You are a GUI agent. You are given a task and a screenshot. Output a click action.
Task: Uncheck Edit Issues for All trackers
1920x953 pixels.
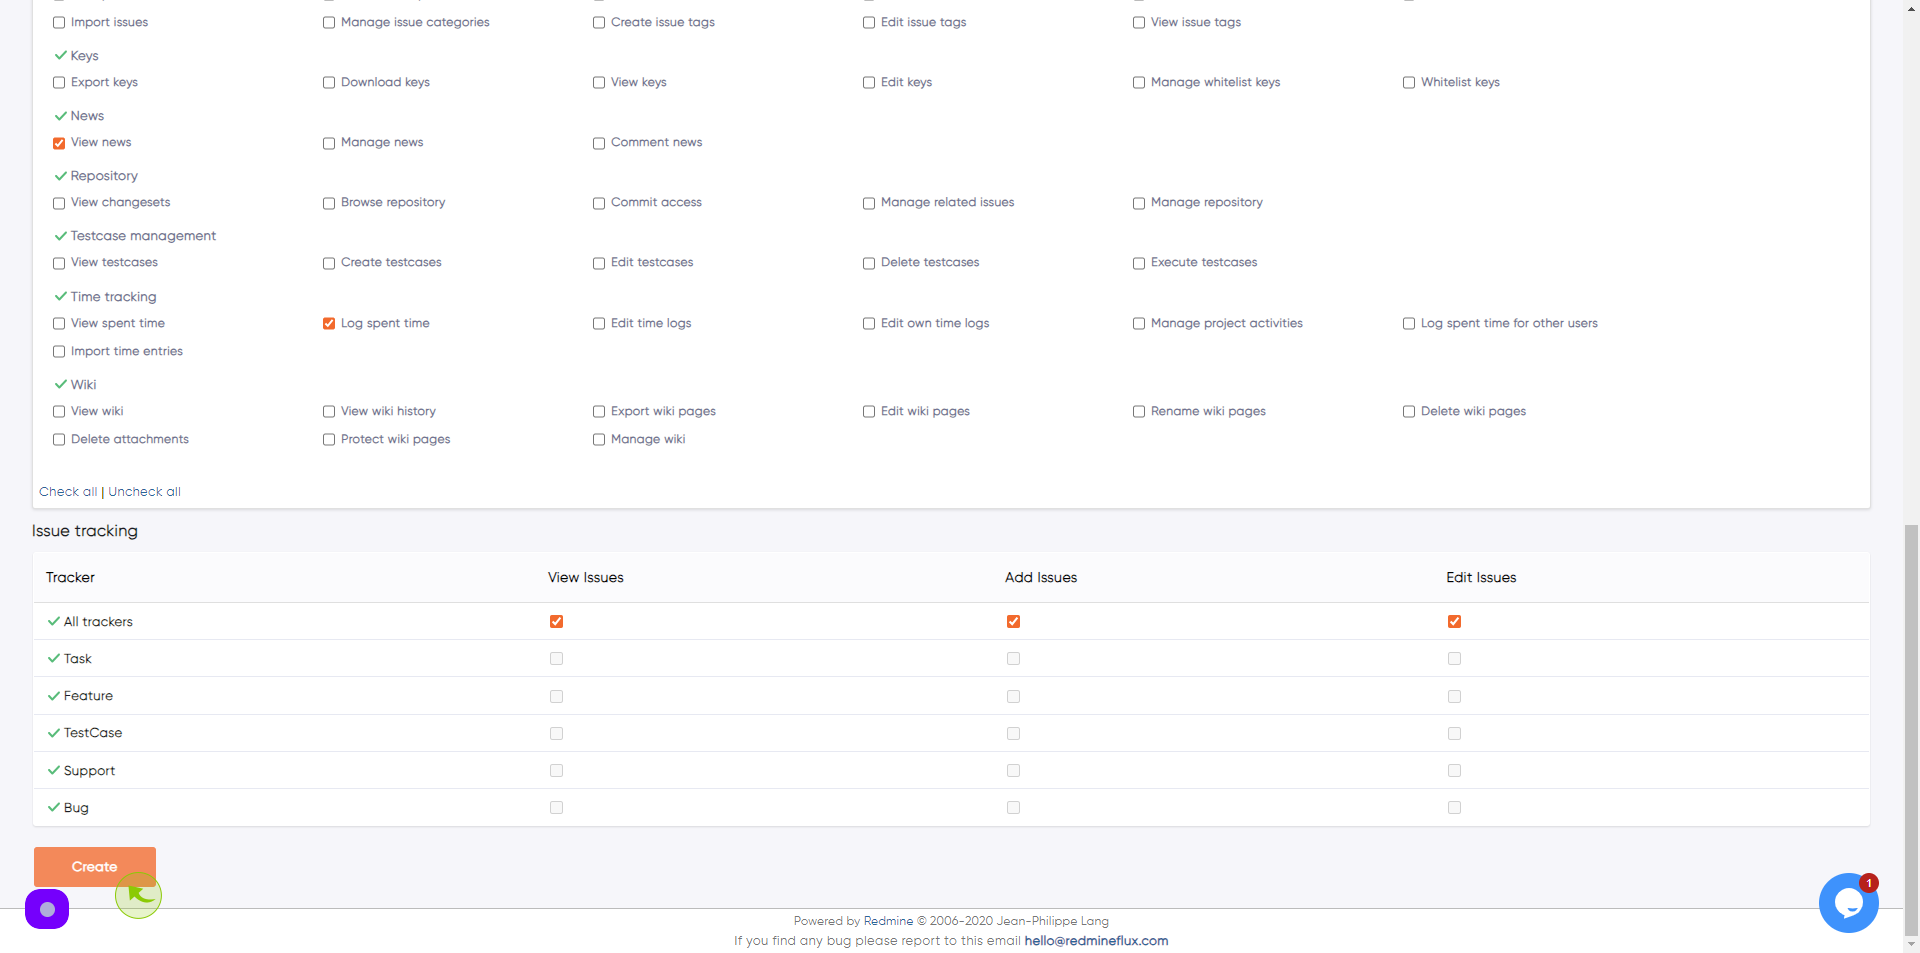click(1454, 621)
